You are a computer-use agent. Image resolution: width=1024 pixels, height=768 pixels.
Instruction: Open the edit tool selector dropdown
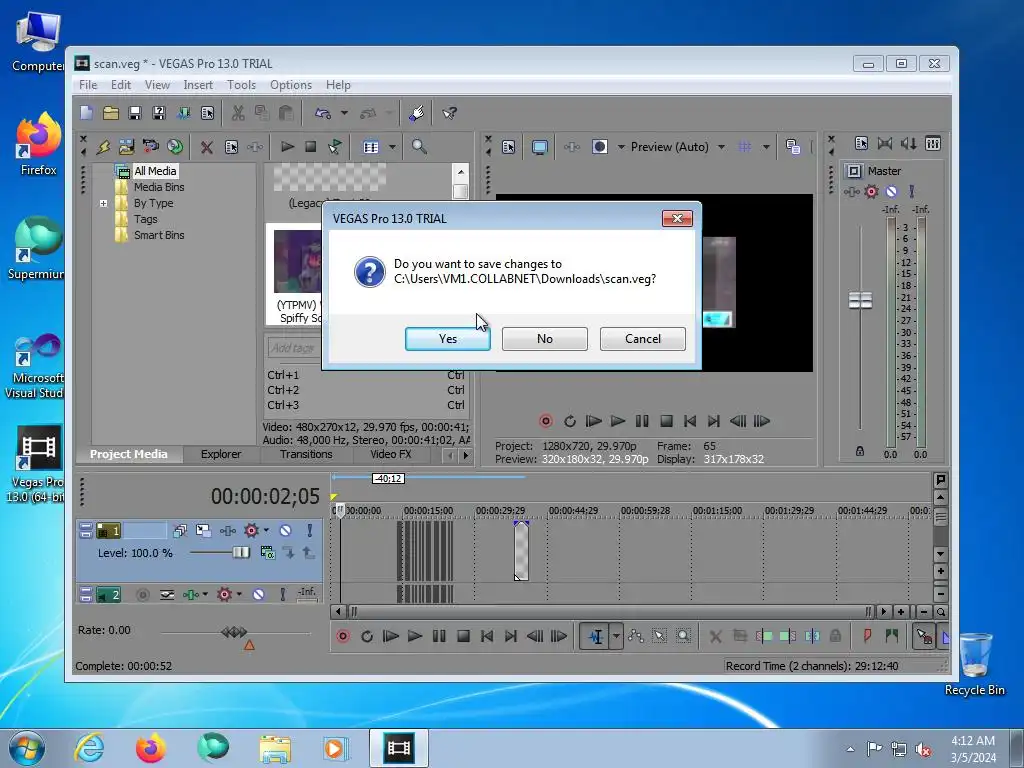point(616,636)
